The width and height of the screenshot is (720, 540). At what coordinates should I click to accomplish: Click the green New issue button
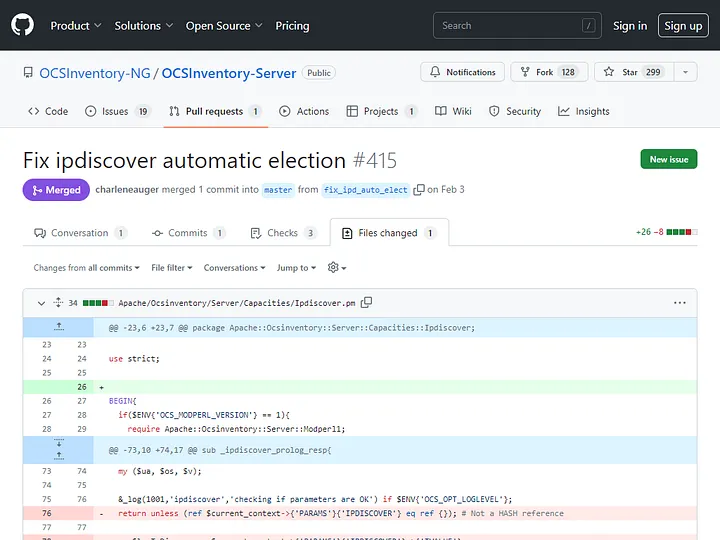coord(669,159)
